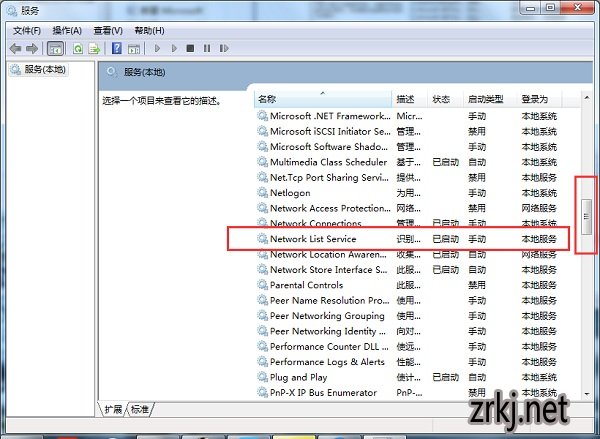The height and width of the screenshot is (439, 600).
Task: Sort by the 描述 column header
Action: [409, 99]
